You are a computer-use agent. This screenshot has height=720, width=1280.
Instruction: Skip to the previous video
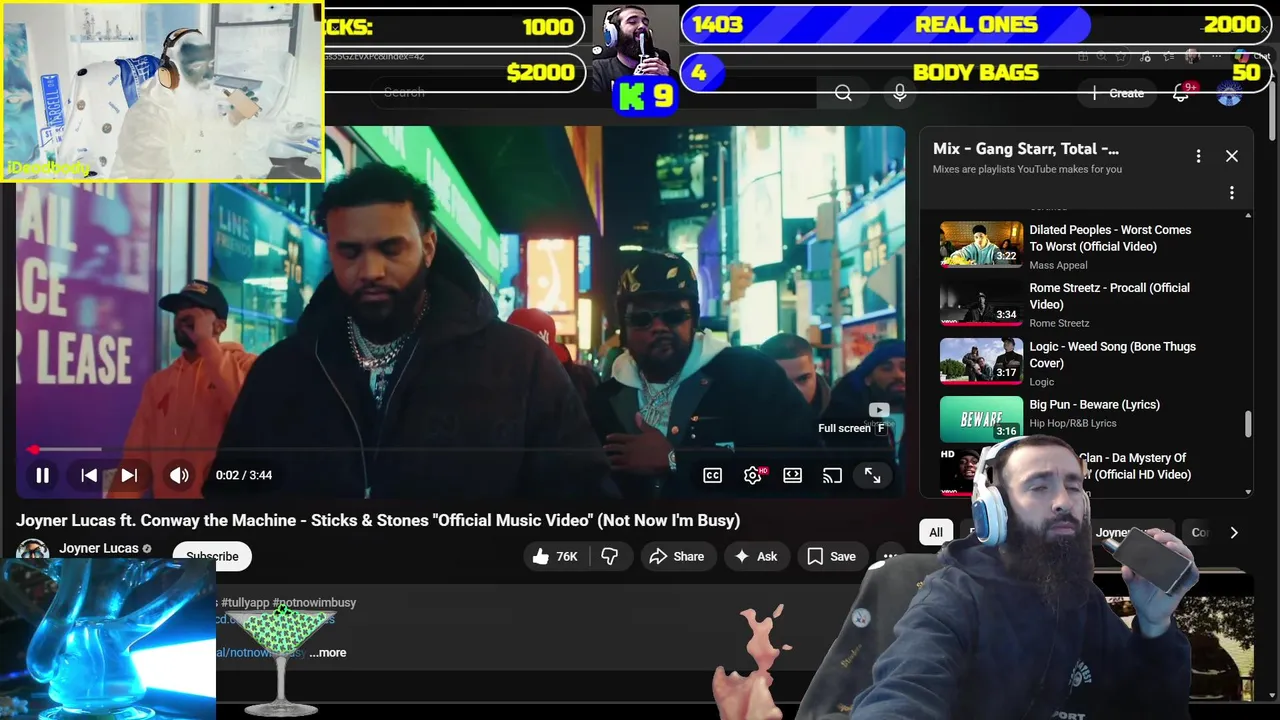coord(89,476)
